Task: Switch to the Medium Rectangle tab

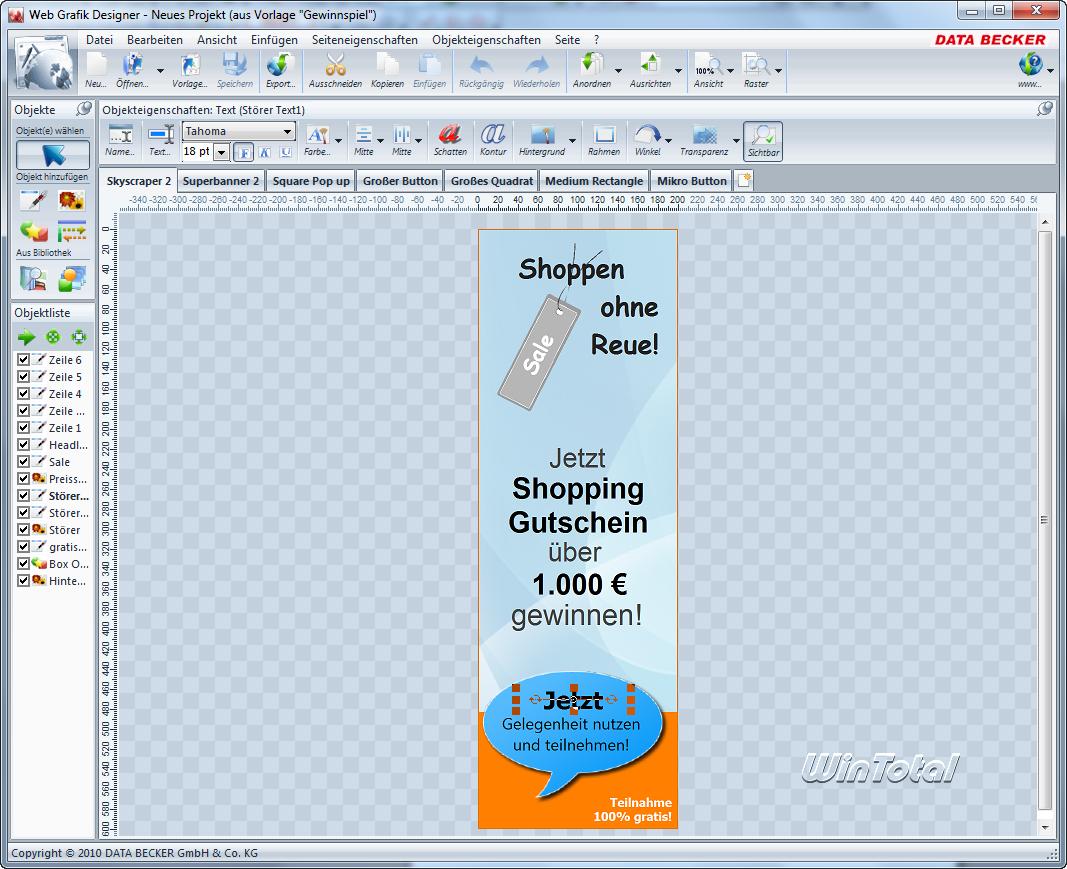Action: pyautogui.click(x=594, y=181)
